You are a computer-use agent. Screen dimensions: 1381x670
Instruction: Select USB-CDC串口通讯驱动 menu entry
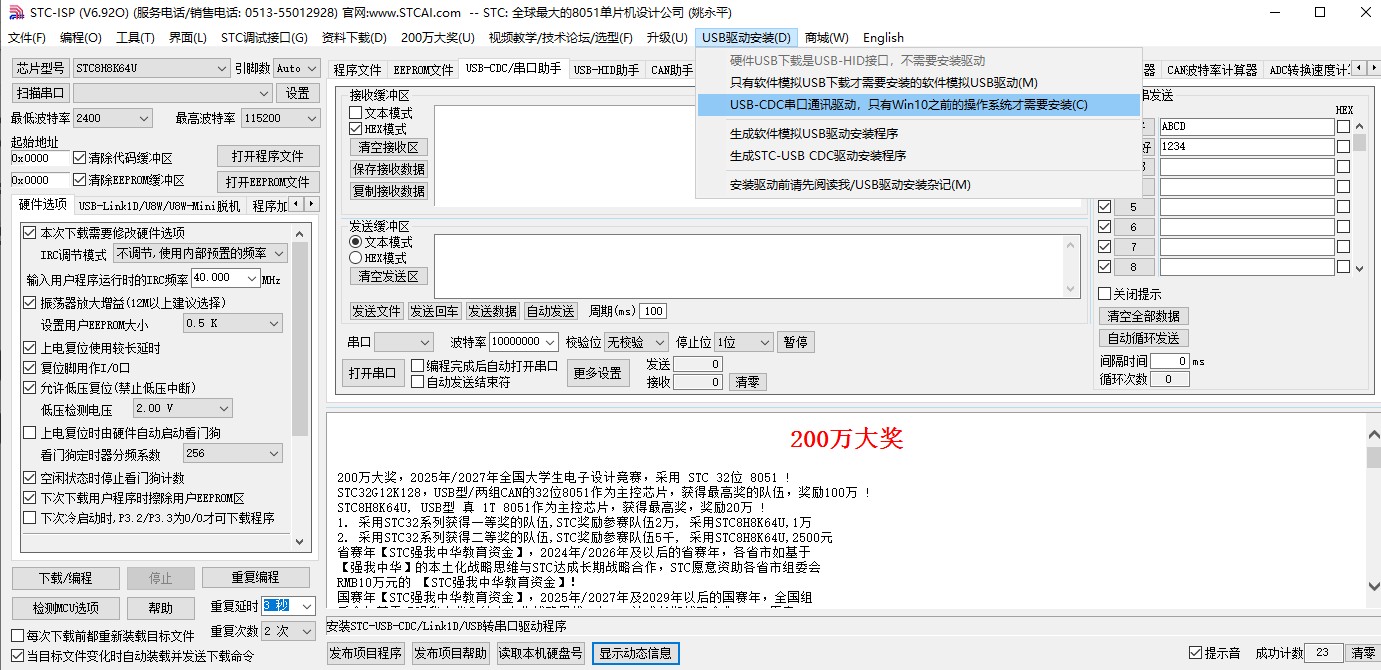(918, 104)
